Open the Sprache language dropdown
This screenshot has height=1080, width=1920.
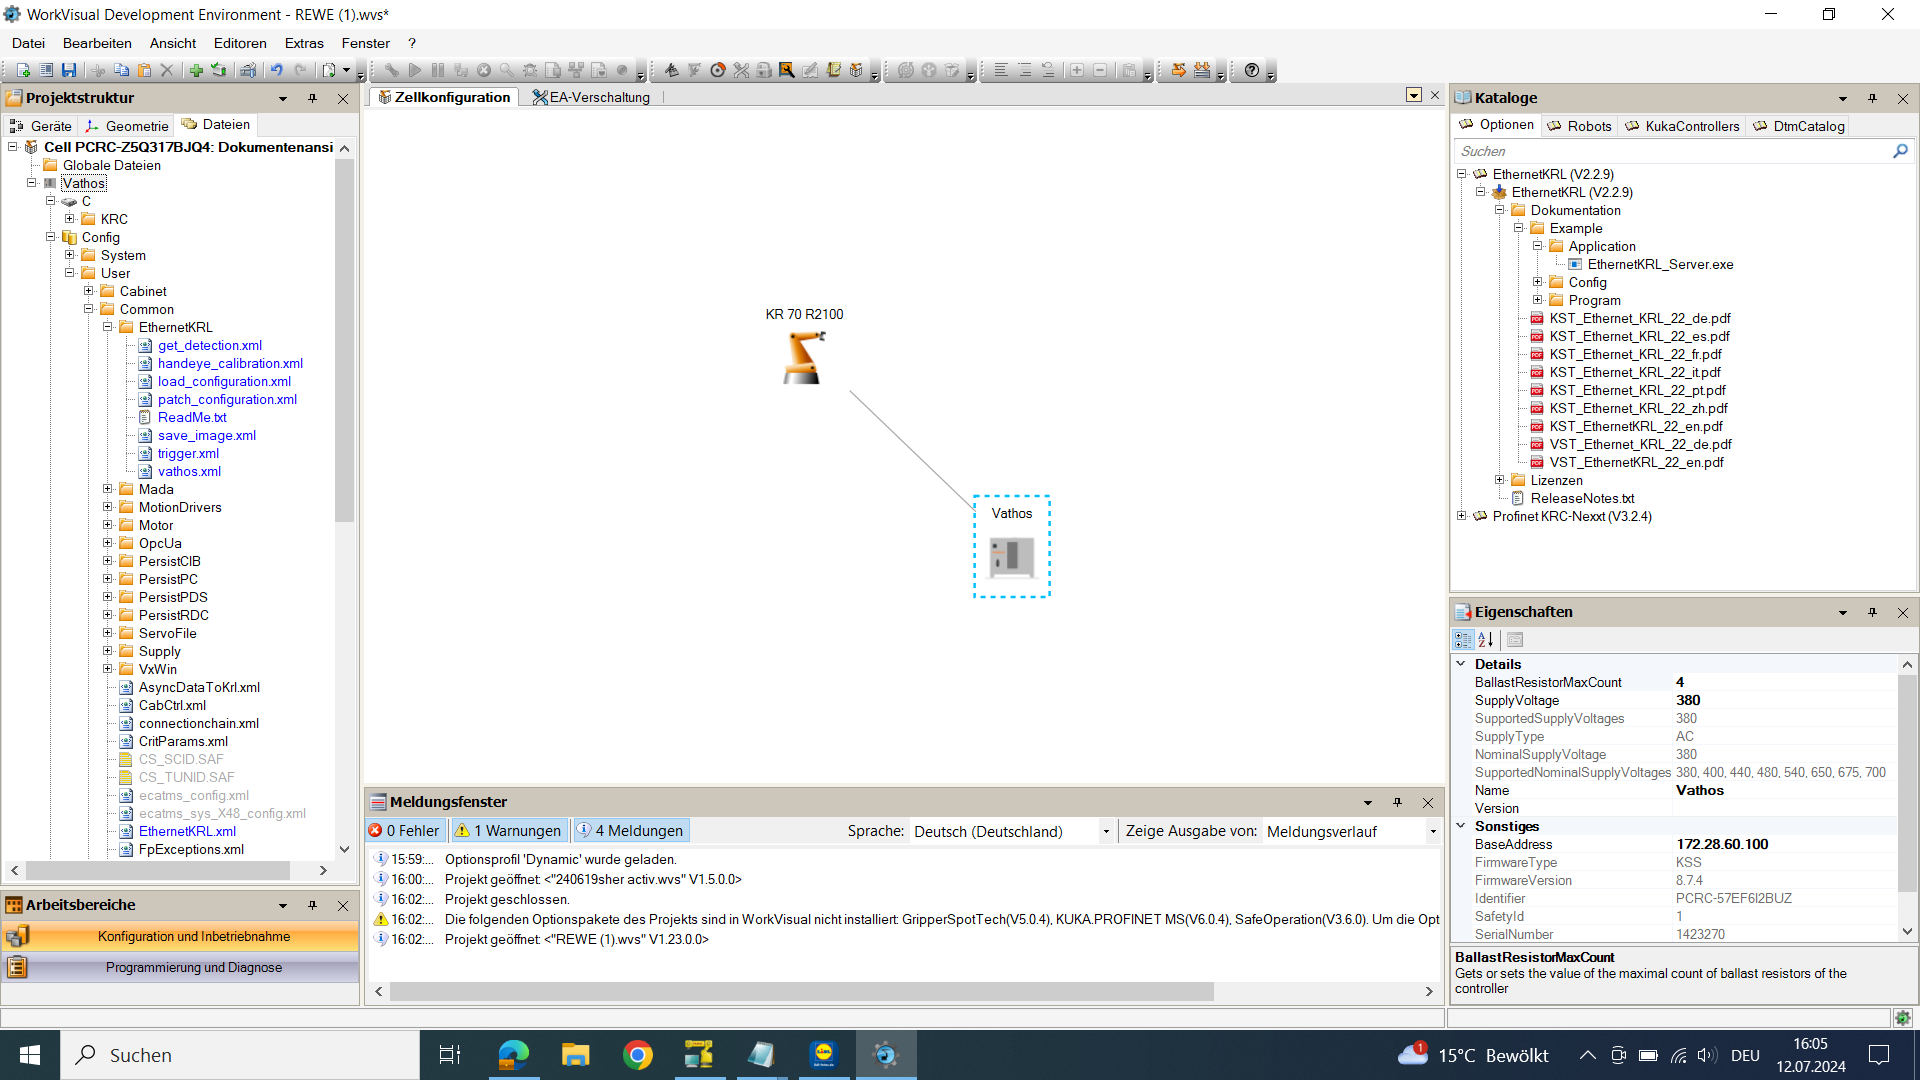tap(1105, 832)
